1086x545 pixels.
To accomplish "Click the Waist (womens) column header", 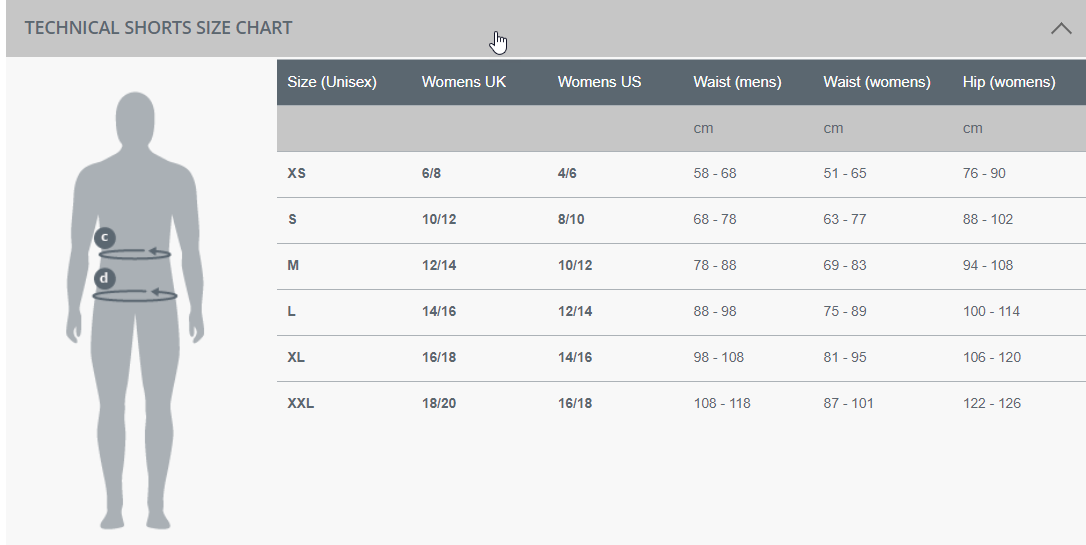I will click(x=877, y=82).
